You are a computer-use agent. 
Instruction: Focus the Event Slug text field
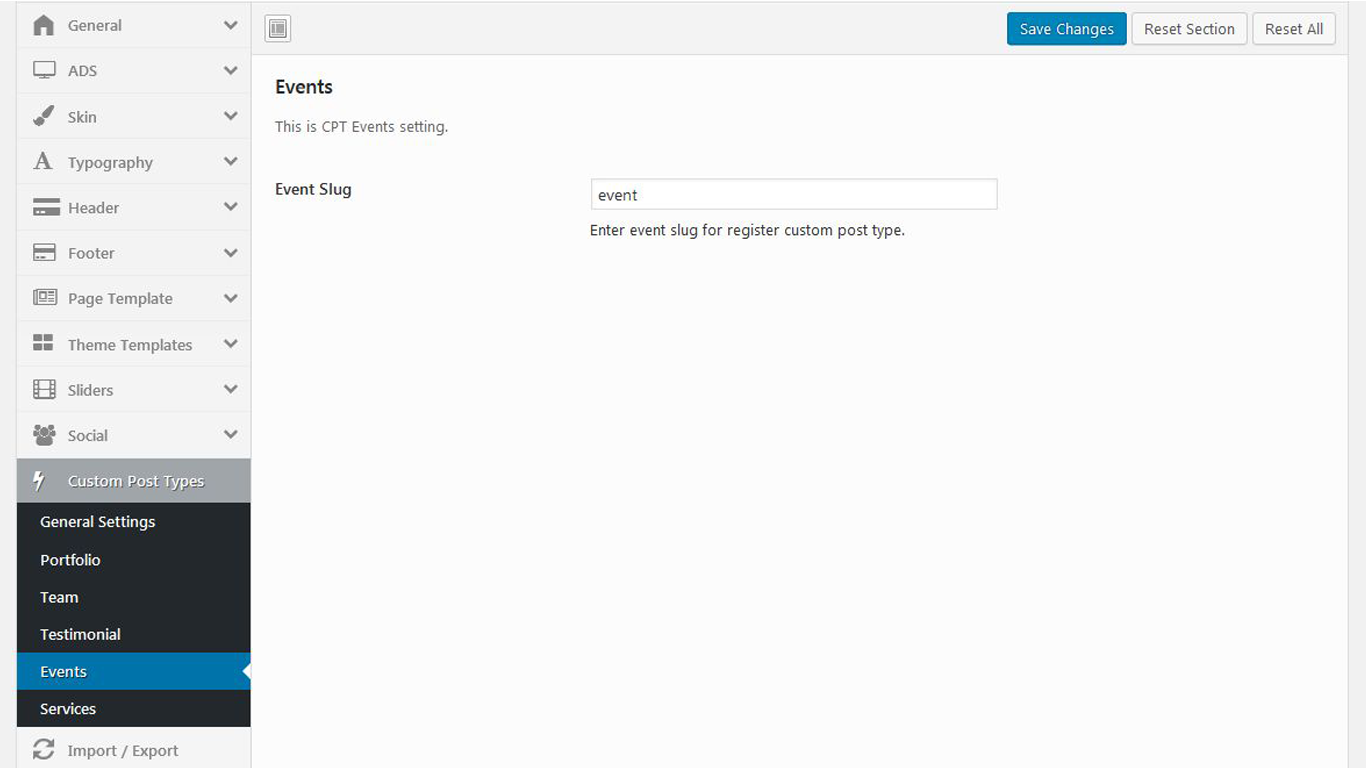[x=794, y=195]
